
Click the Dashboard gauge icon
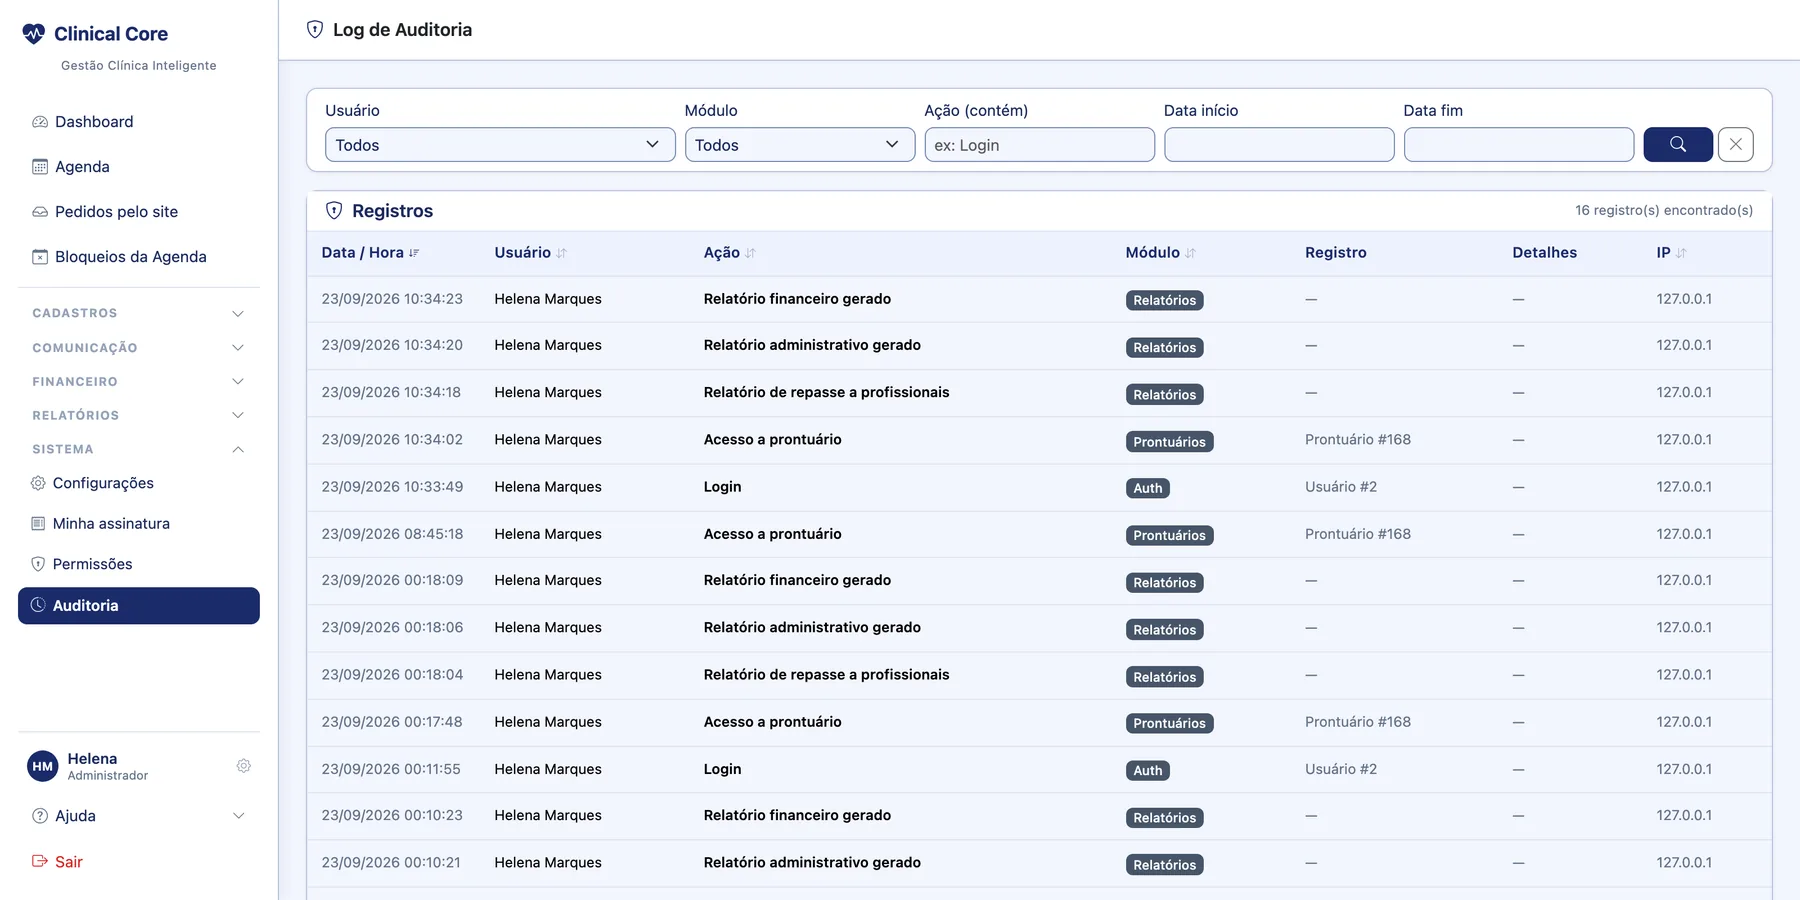40,122
